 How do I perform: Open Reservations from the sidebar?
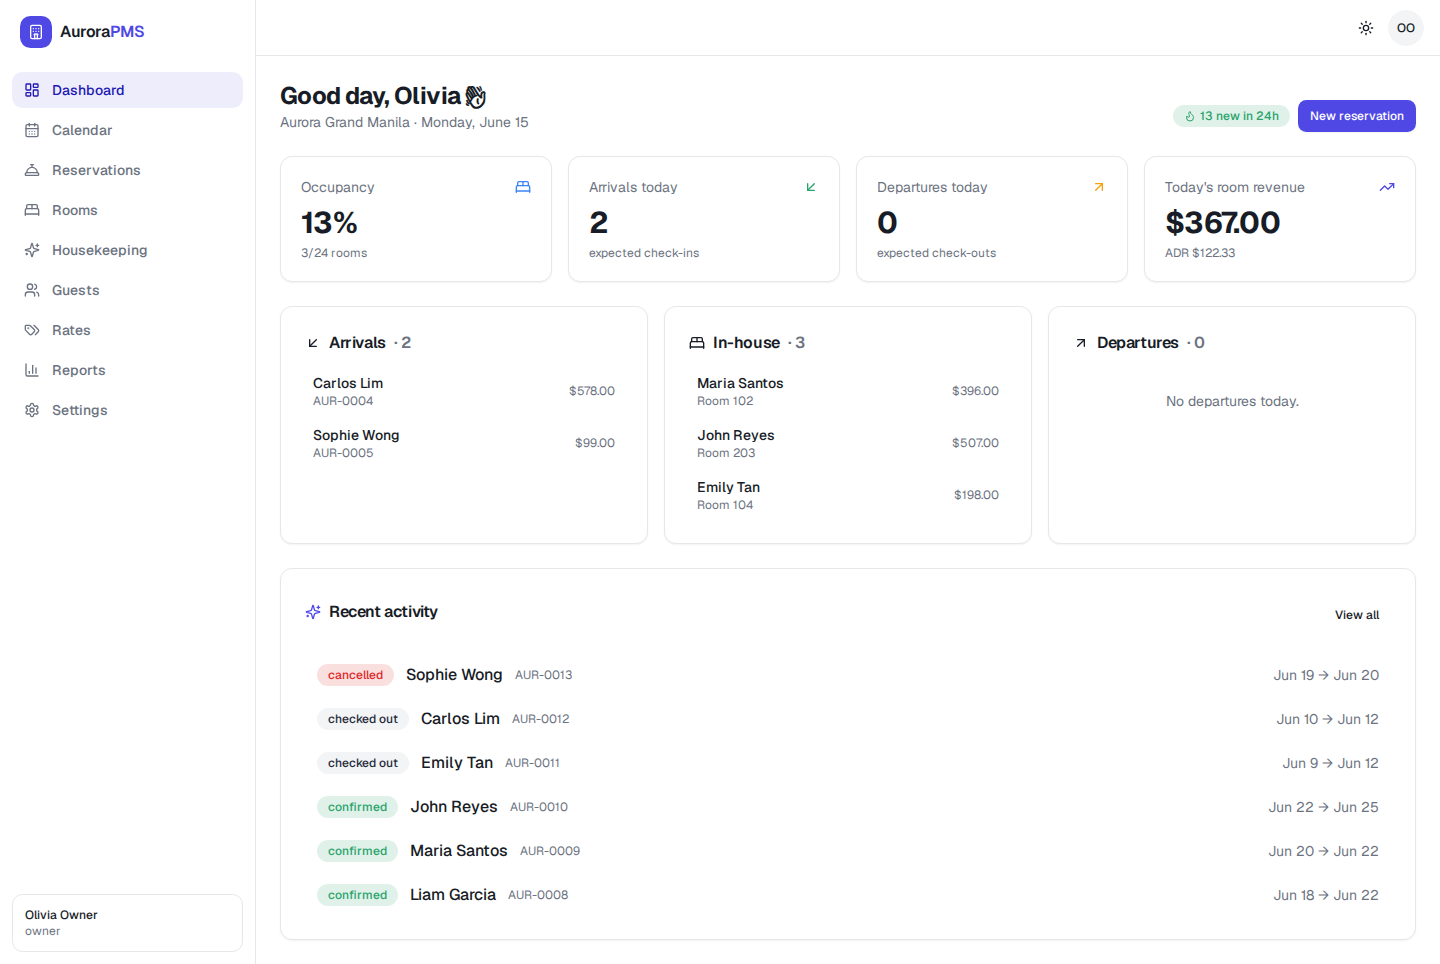click(x=127, y=170)
